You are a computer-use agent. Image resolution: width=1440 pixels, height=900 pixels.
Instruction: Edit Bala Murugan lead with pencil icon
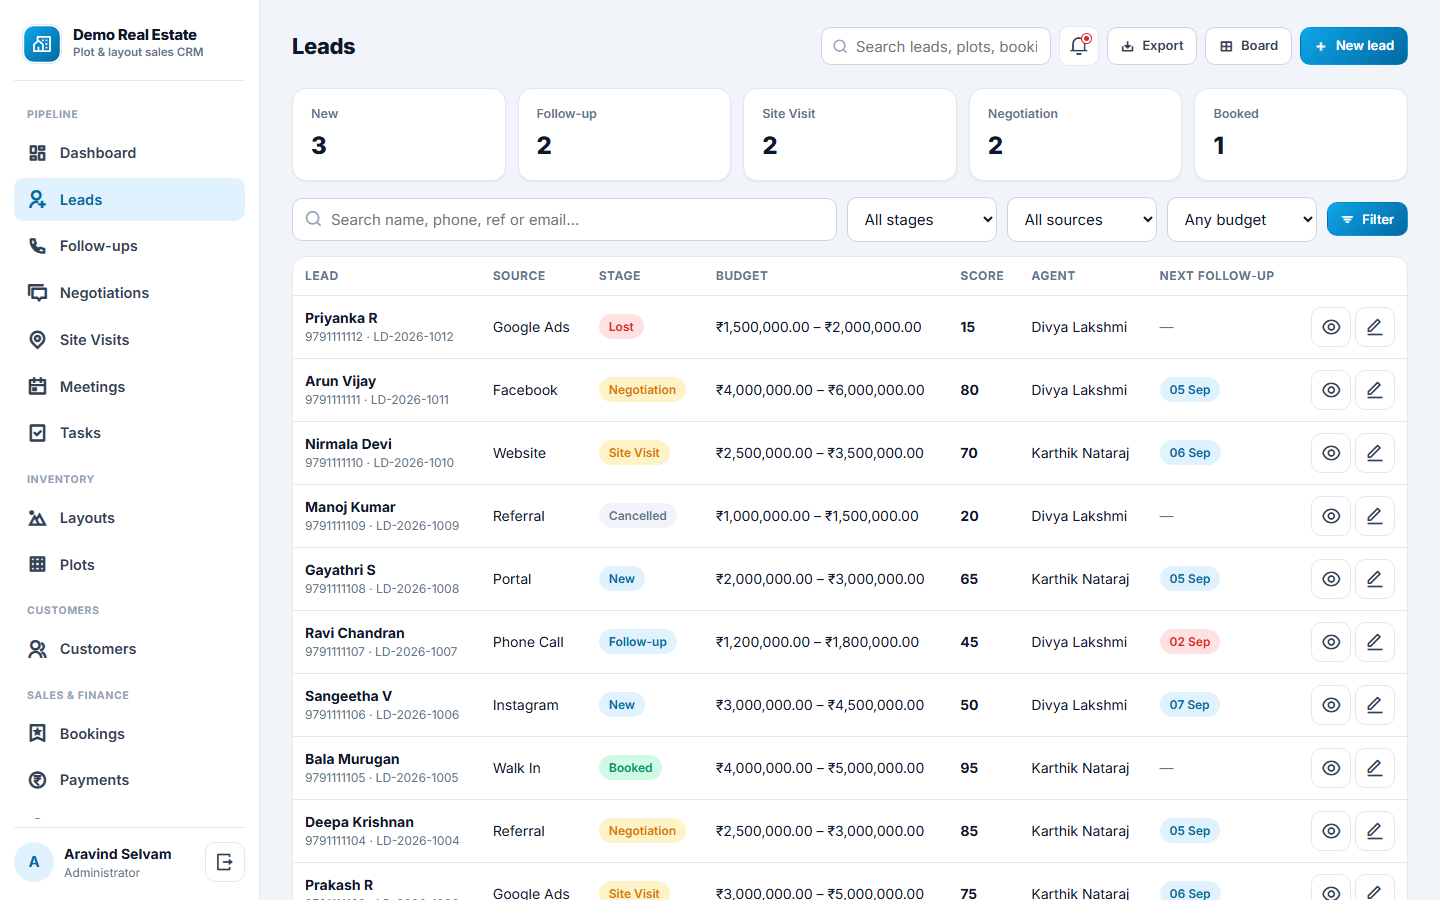[1375, 768]
